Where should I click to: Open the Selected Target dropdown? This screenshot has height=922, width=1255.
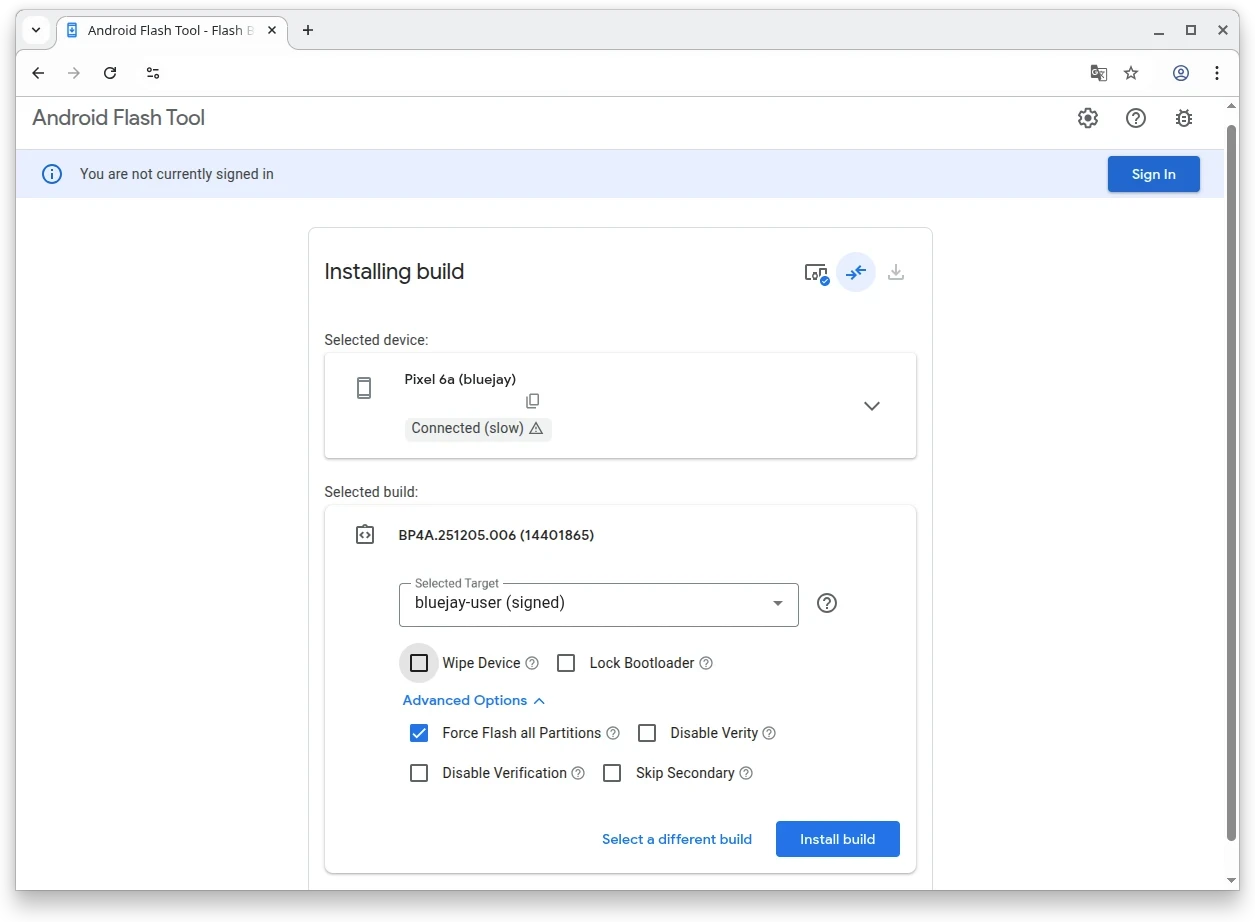click(598, 604)
